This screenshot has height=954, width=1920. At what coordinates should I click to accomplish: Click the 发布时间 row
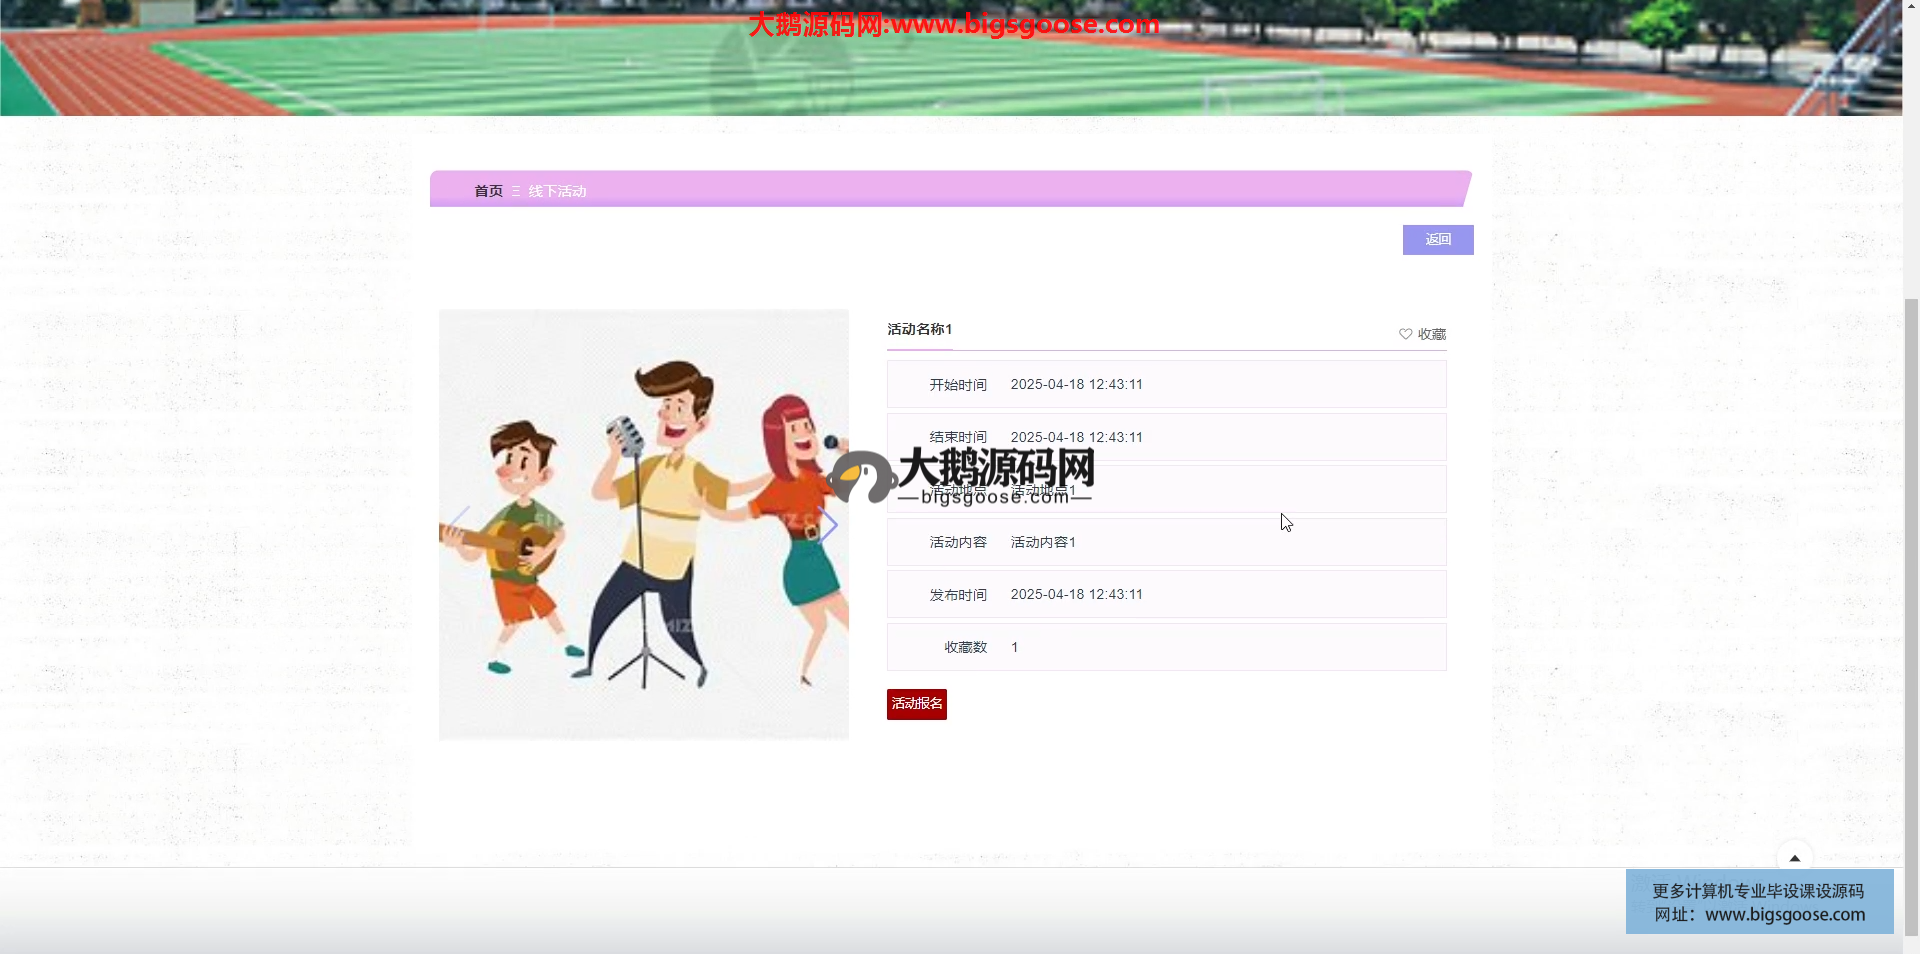point(1166,594)
